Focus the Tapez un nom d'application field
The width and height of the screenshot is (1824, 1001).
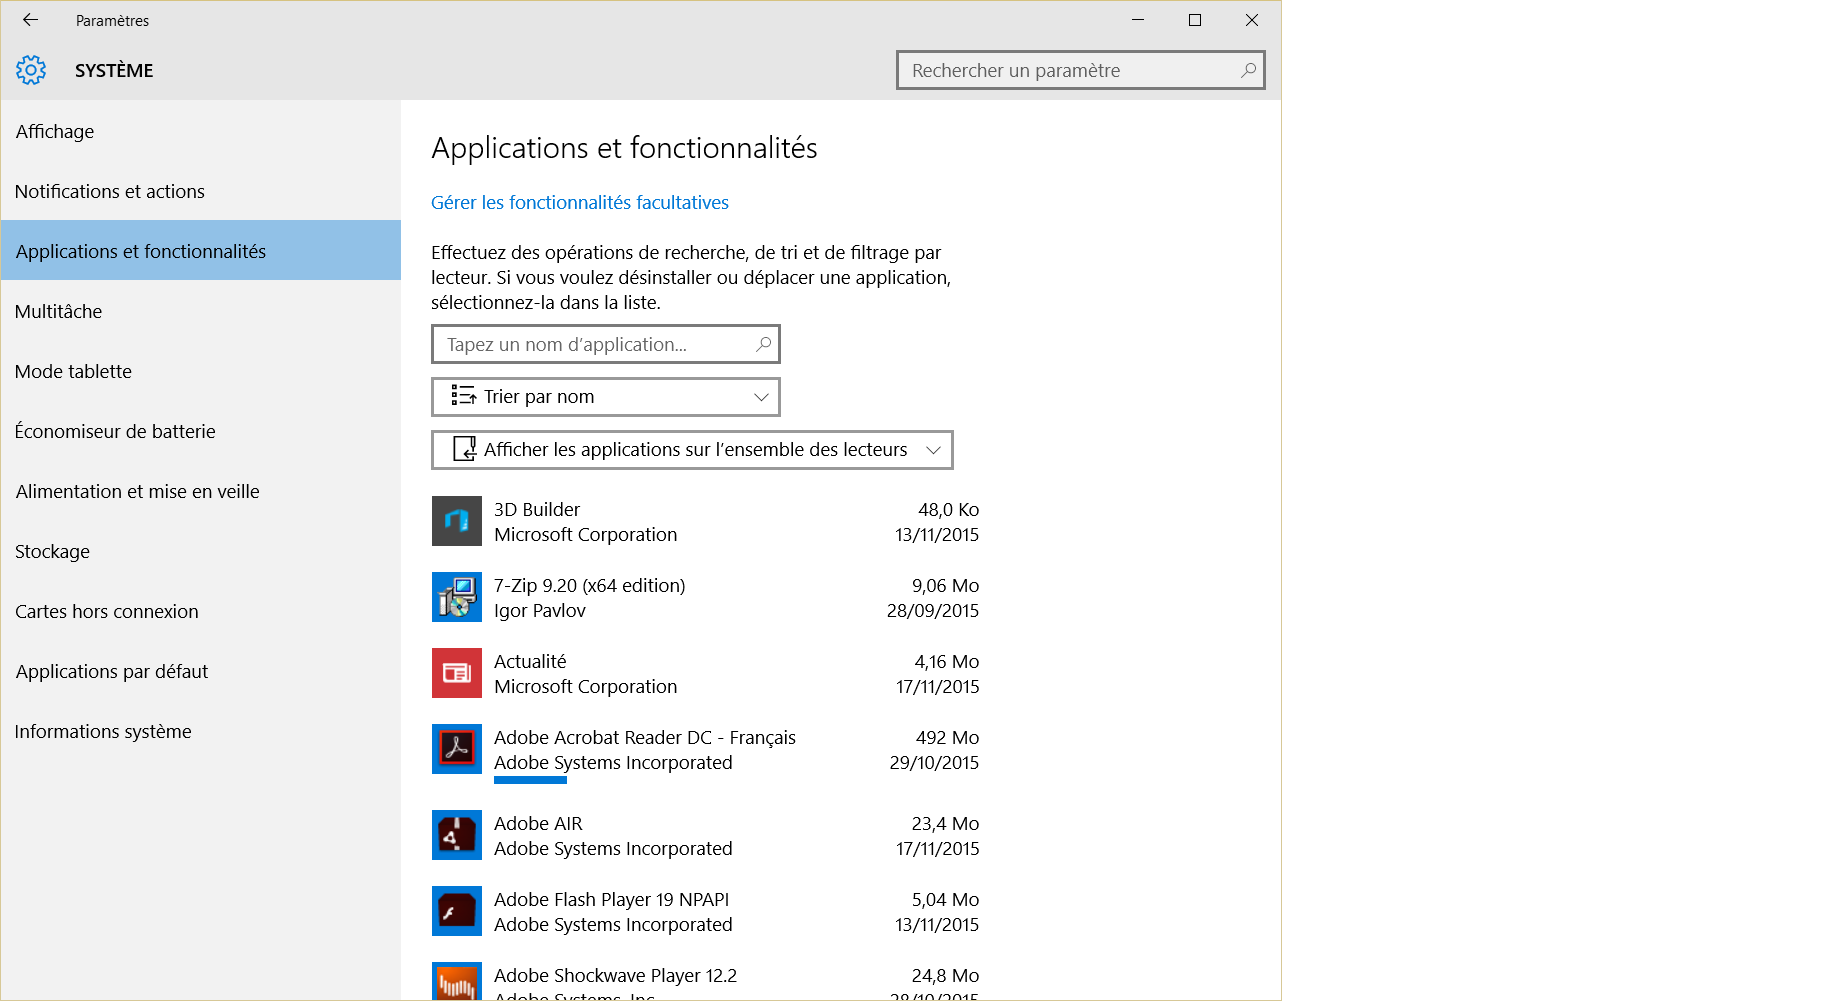(x=606, y=344)
